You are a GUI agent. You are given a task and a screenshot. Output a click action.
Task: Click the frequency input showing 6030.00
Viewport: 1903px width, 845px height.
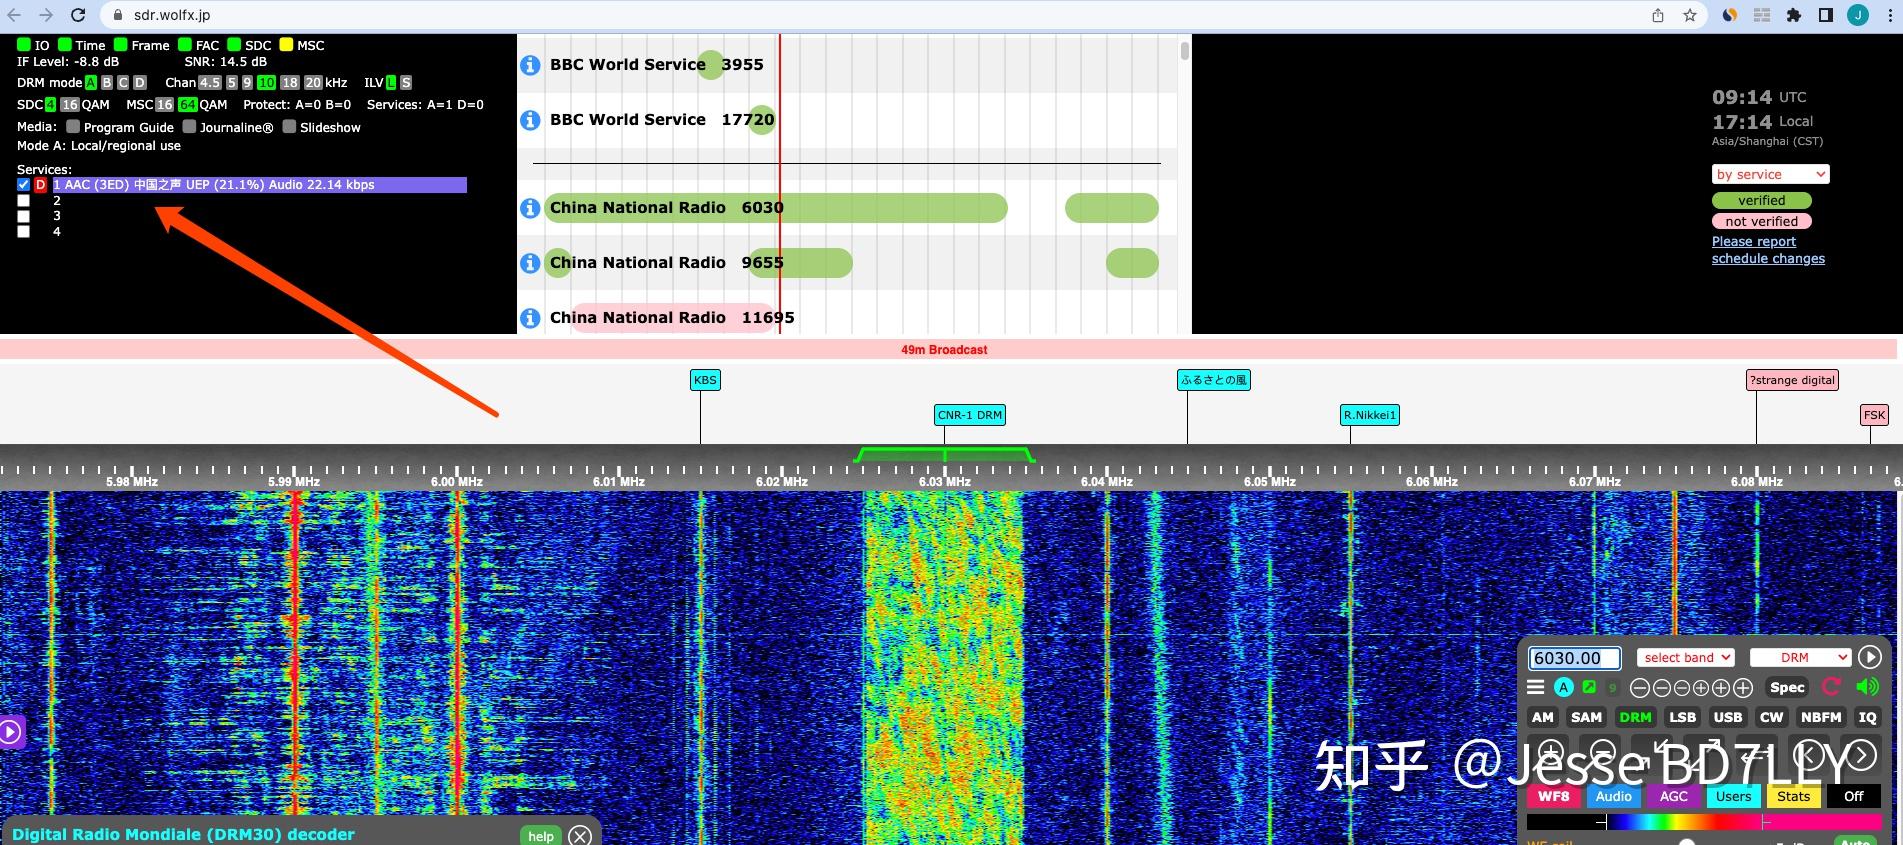coord(1574,658)
